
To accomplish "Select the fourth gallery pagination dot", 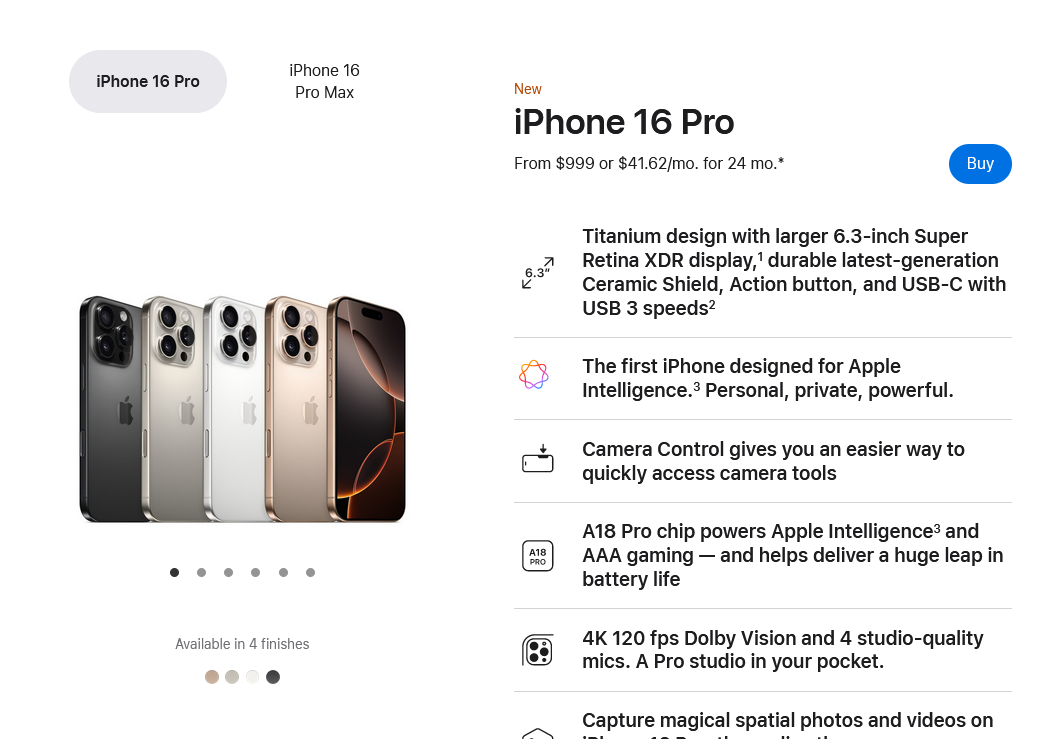I will 256,572.
